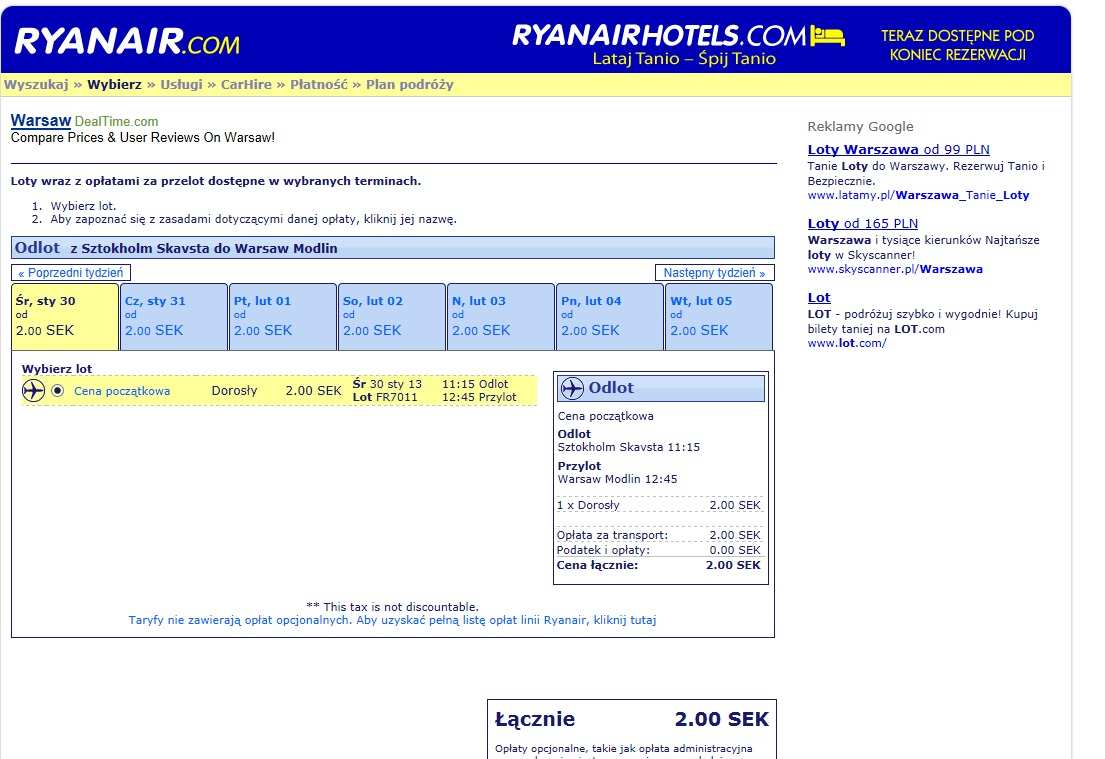This screenshot has height=759, width=1105.
Task: Open the Lot ad headline link
Action: click(819, 297)
